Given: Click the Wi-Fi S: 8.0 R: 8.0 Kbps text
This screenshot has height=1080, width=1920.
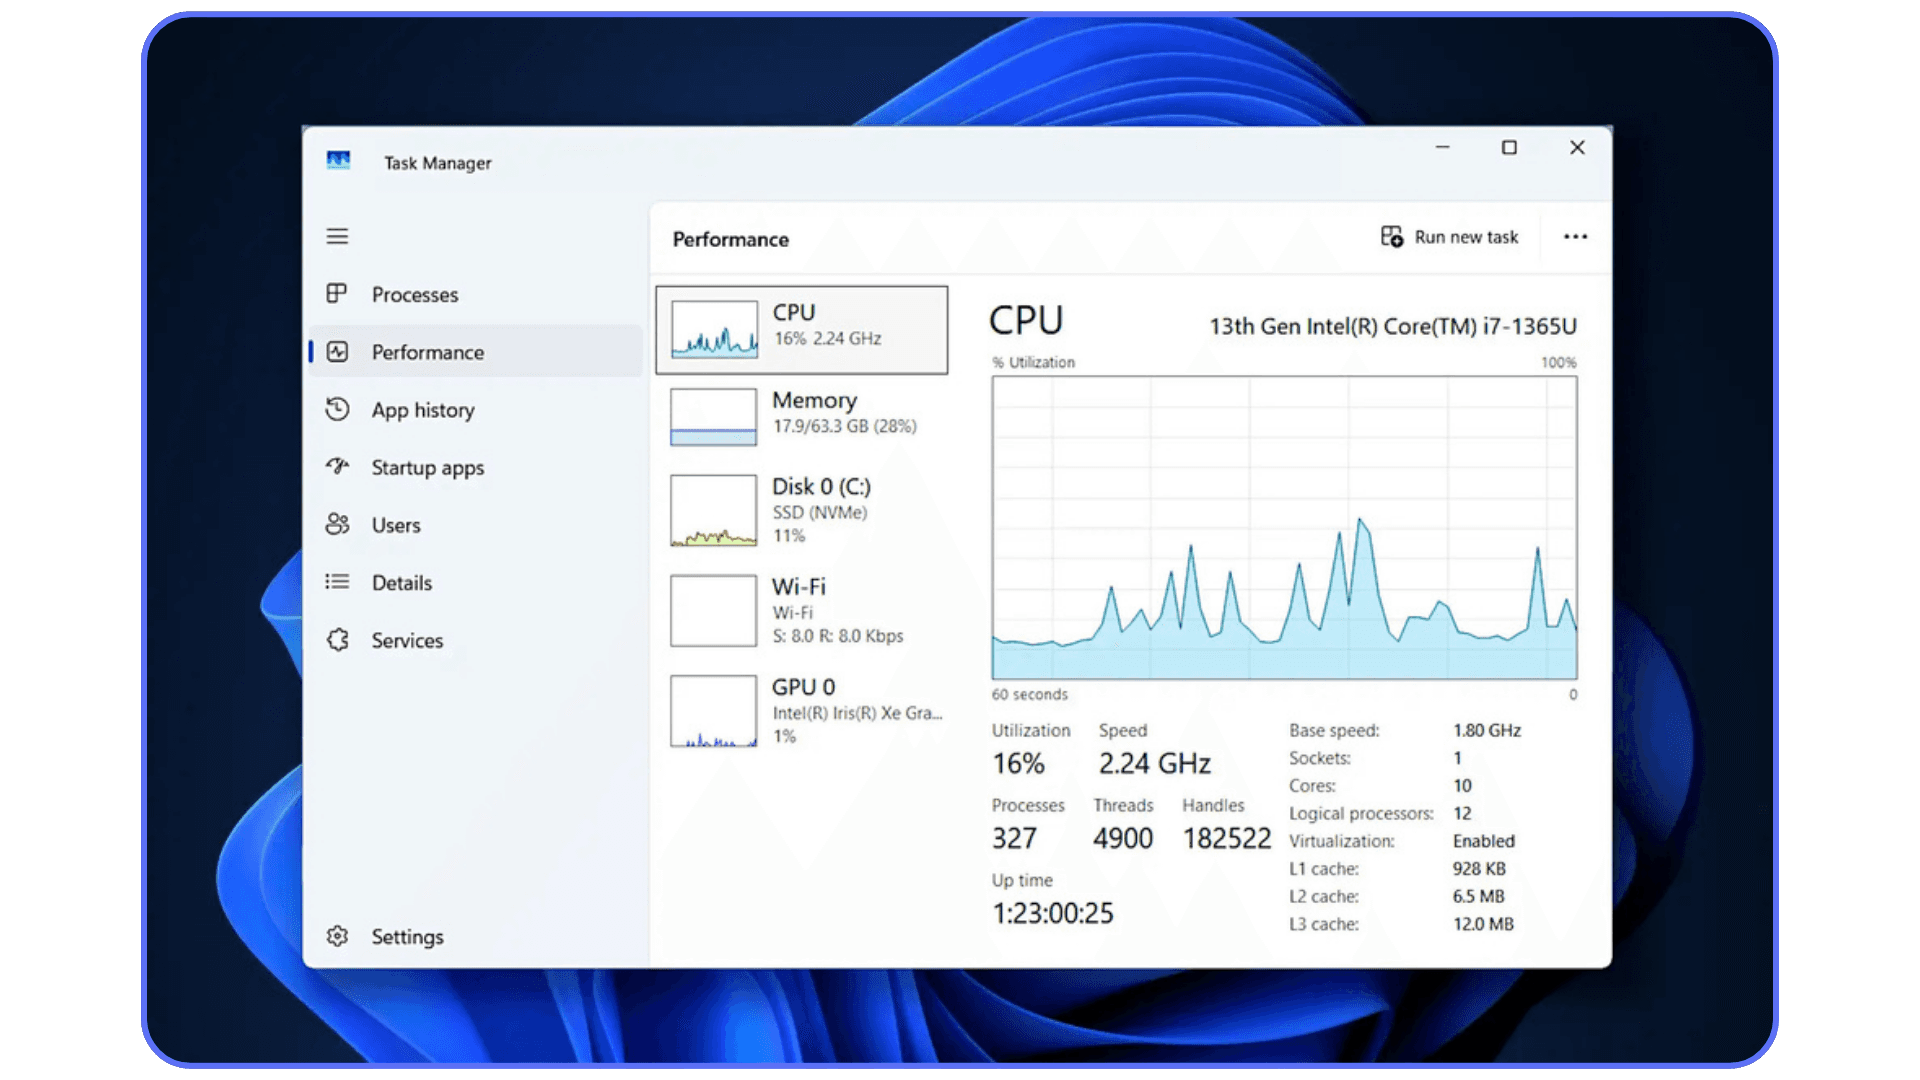Looking at the screenshot, I should tap(838, 636).
